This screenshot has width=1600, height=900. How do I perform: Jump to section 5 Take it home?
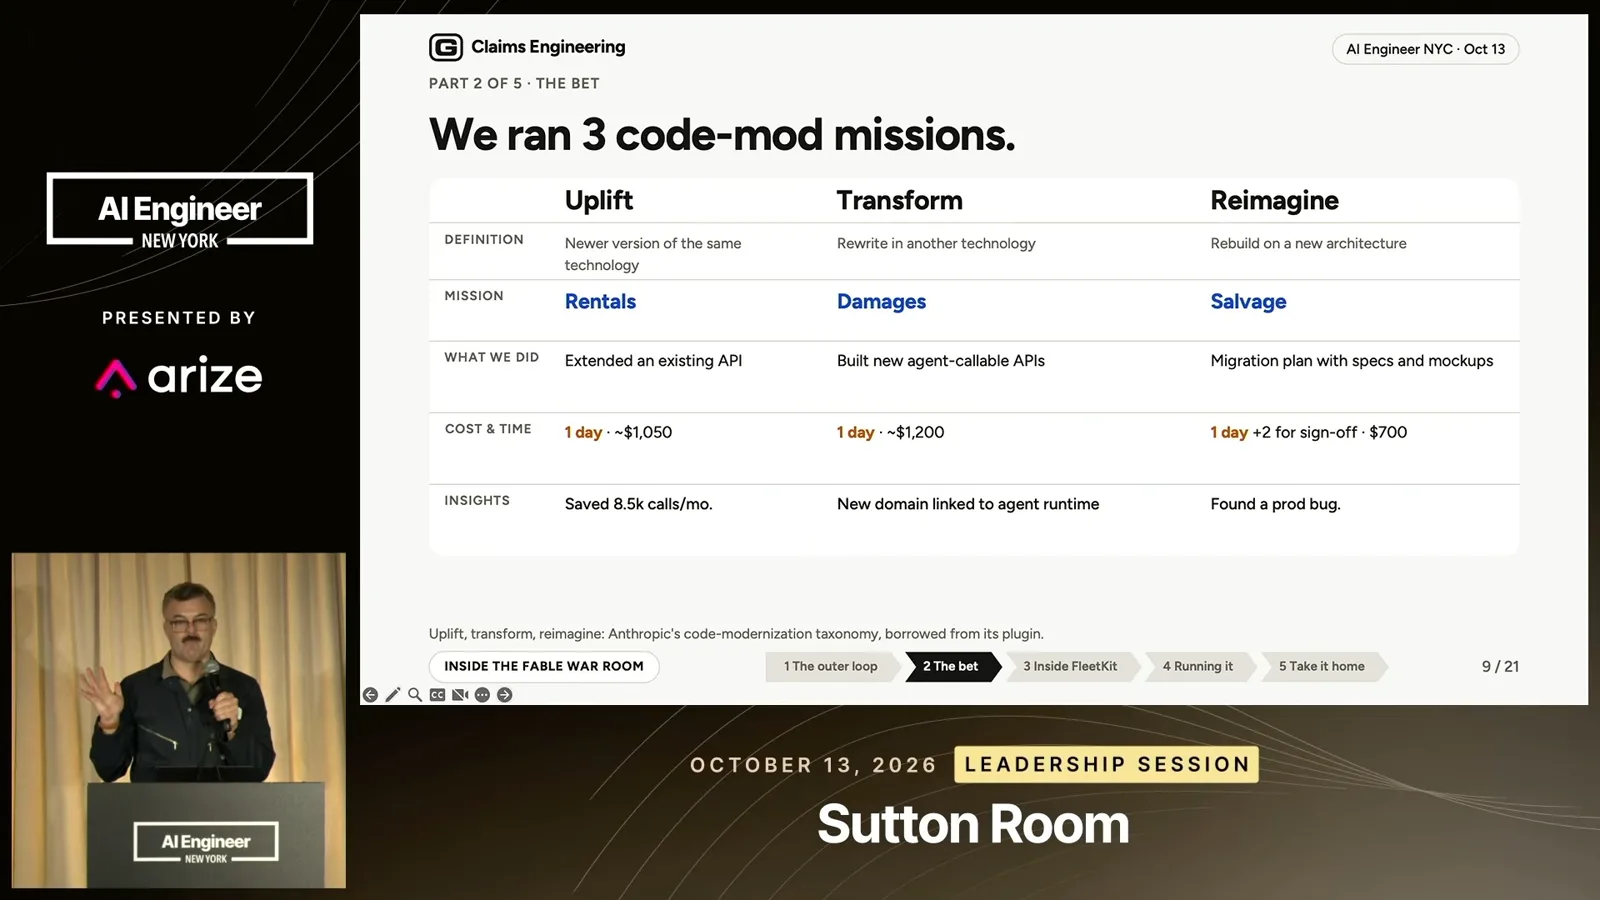(x=1322, y=666)
